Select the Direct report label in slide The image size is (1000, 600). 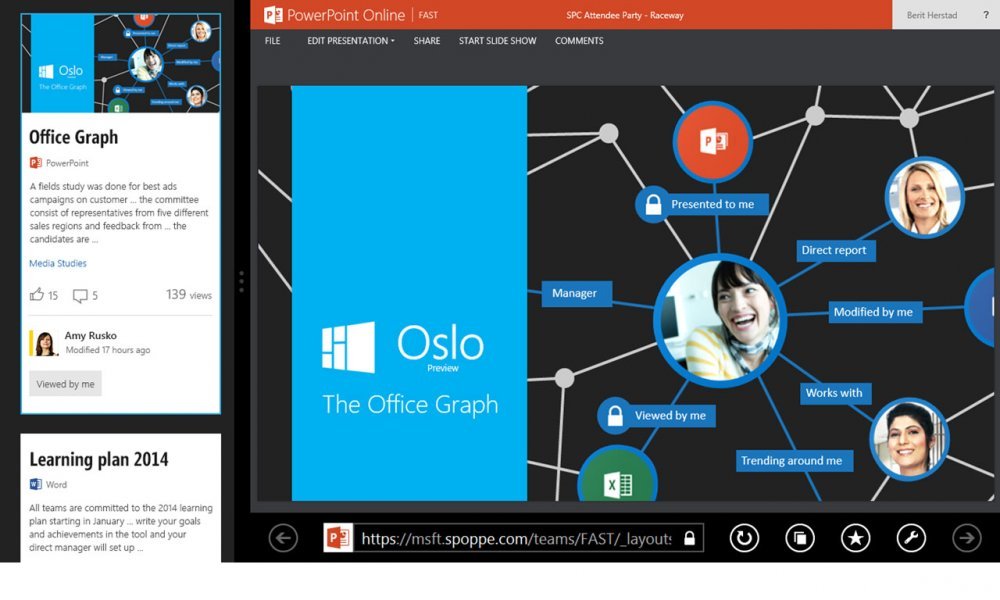click(834, 251)
